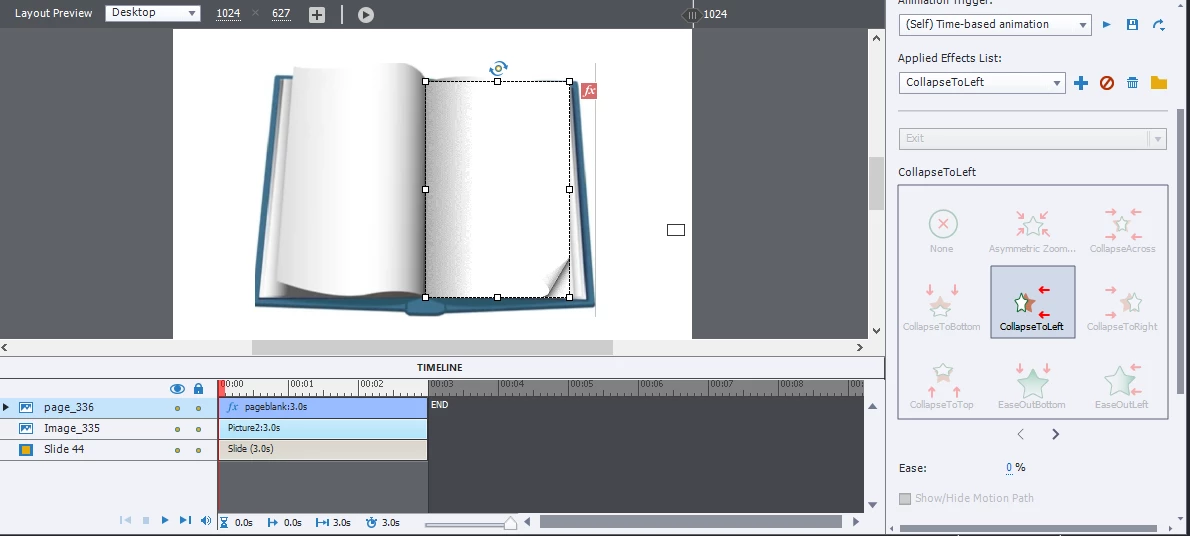Browse effects with the yellow folder icon

tap(1158, 83)
